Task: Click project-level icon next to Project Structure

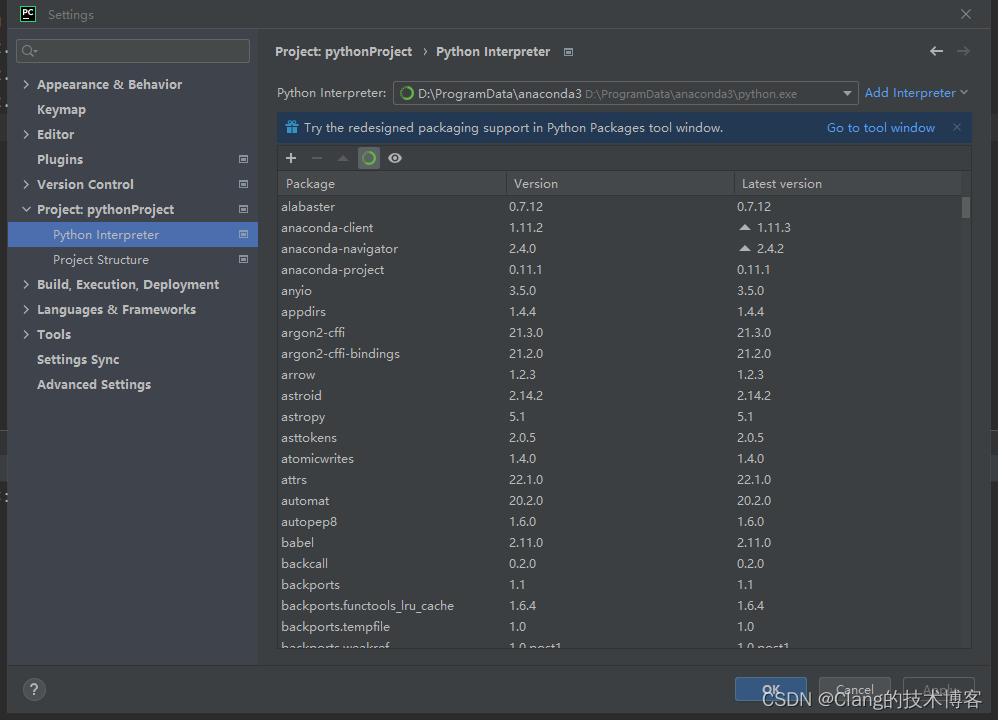Action: pos(243,259)
